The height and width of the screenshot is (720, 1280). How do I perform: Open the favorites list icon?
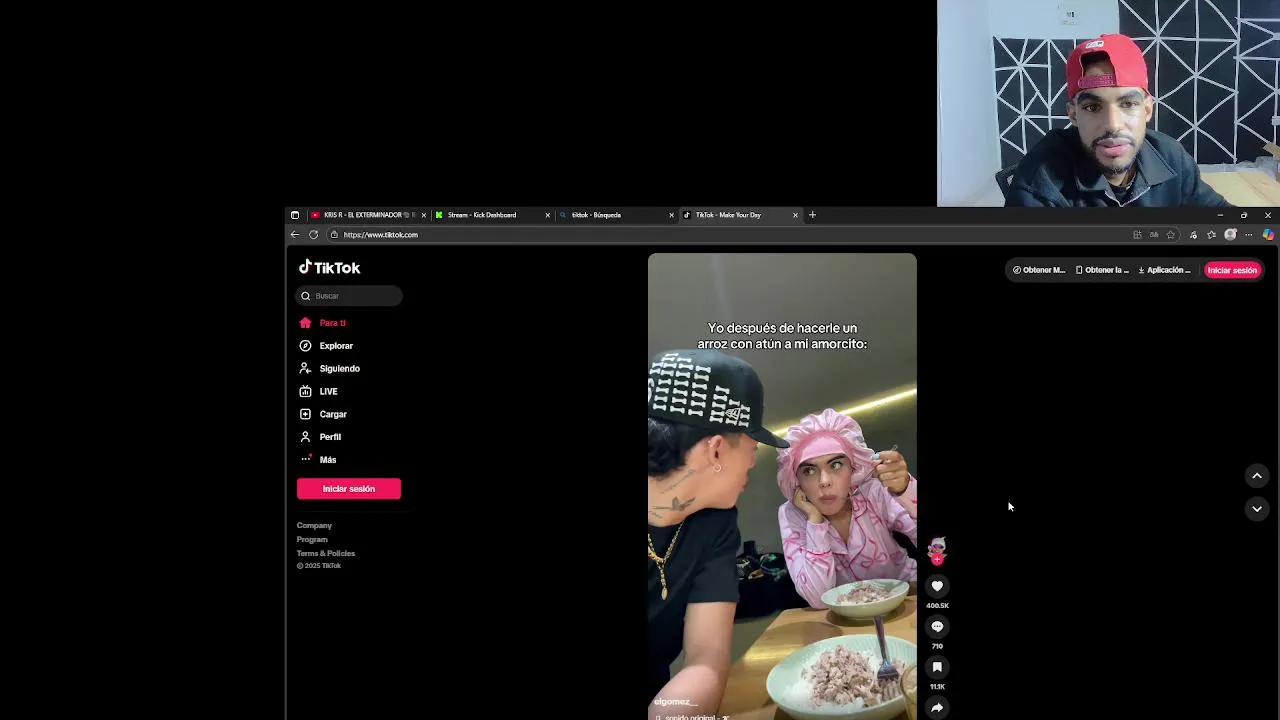pos(1212,235)
